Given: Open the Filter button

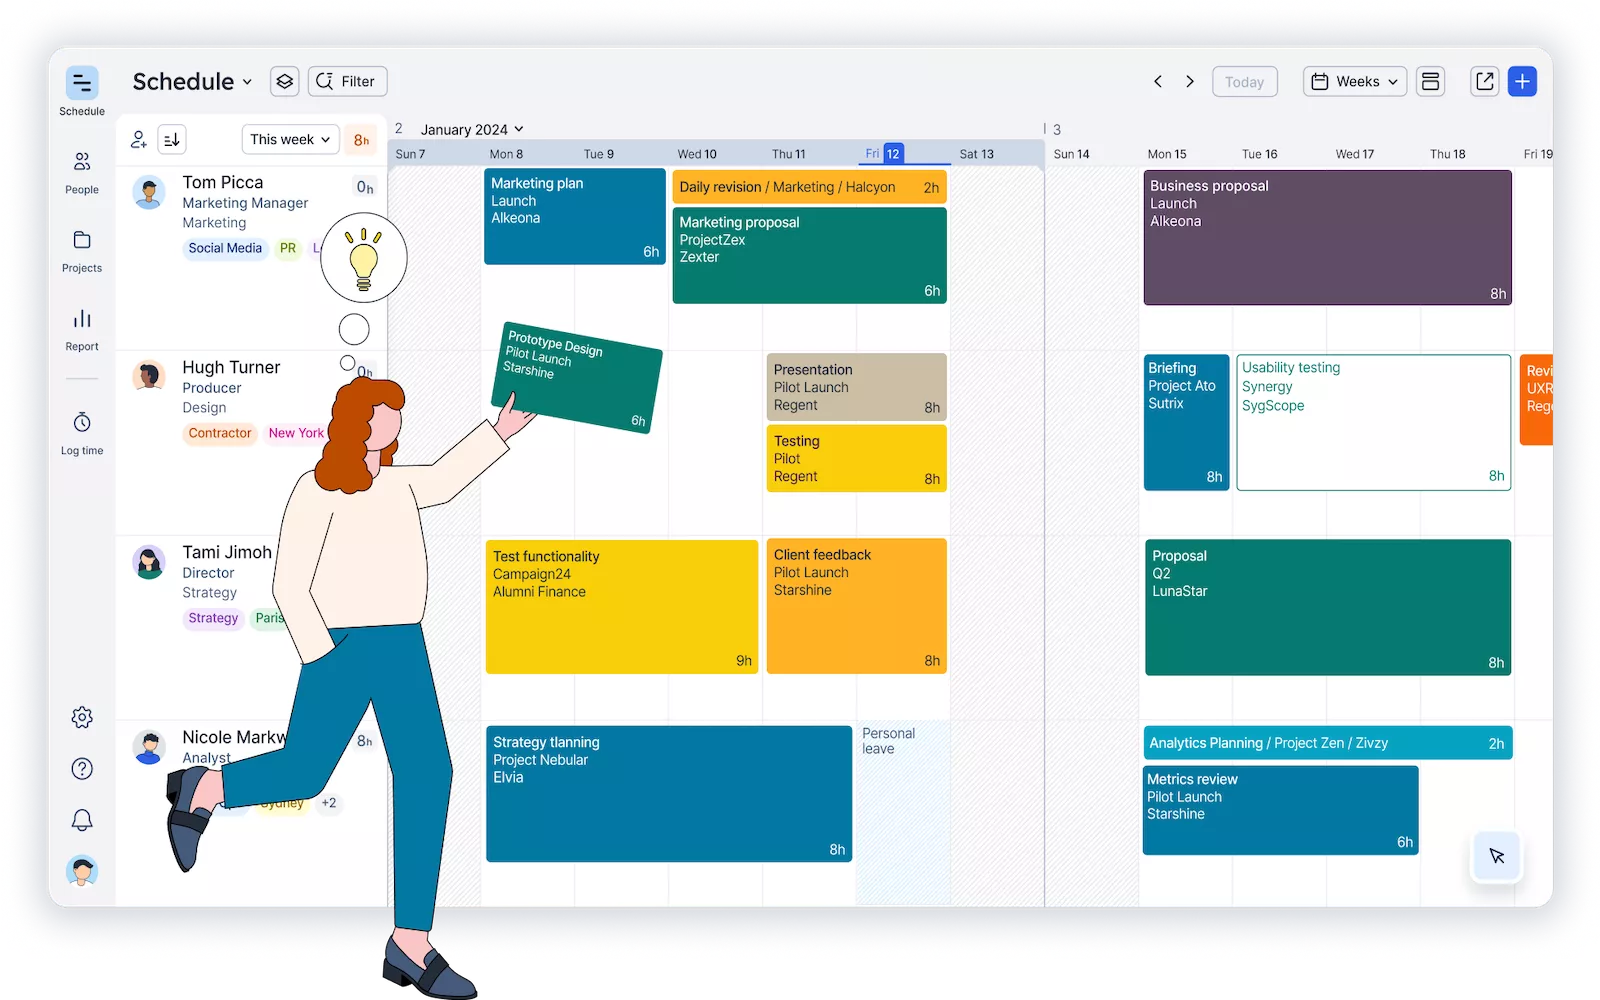Looking at the screenshot, I should (x=347, y=82).
